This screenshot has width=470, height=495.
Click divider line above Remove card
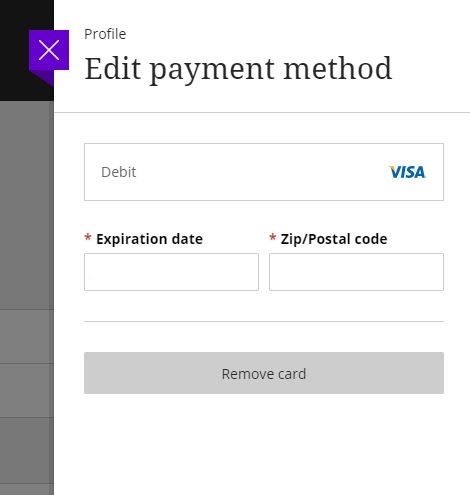(264, 322)
